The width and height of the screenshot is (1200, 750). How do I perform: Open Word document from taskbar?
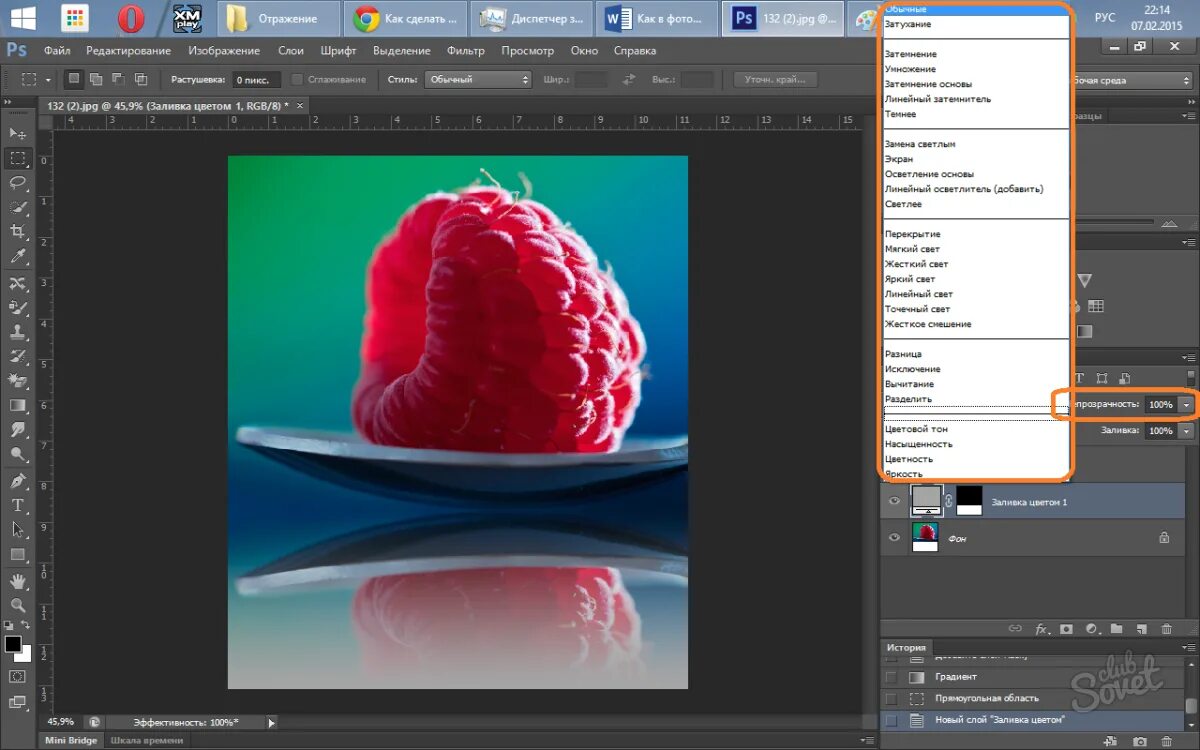(x=658, y=18)
